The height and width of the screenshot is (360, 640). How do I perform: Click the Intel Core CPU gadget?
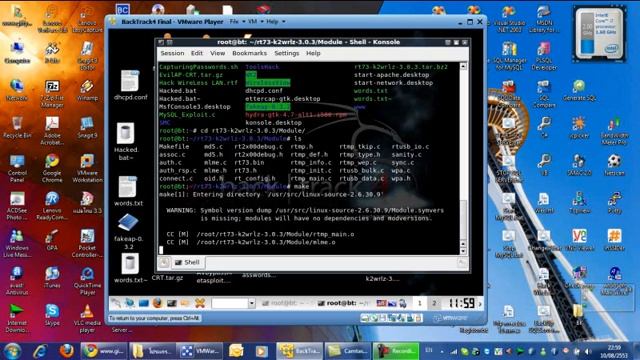(599, 34)
